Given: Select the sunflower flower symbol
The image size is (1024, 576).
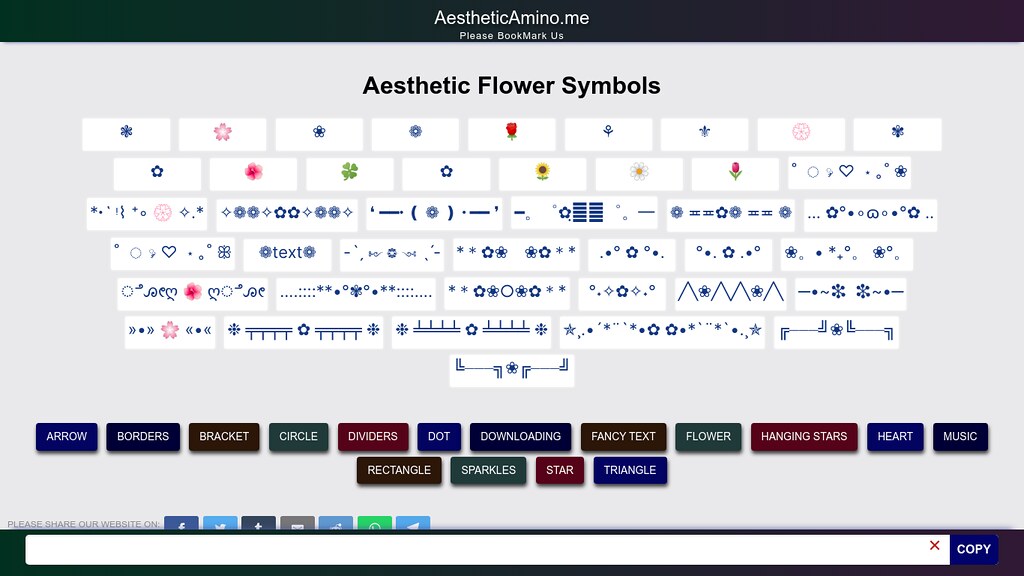Looking at the screenshot, I should pos(541,173).
